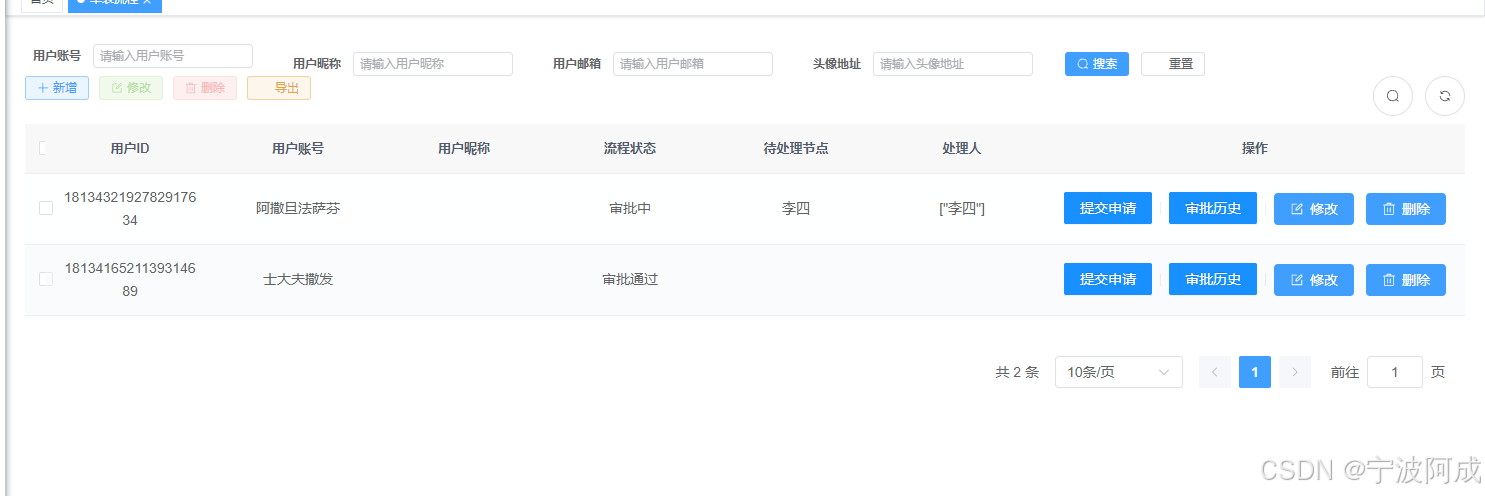Open 审批历史 for the 士大夫撒发 row
This screenshot has height=496, width=1485.
1213,279
